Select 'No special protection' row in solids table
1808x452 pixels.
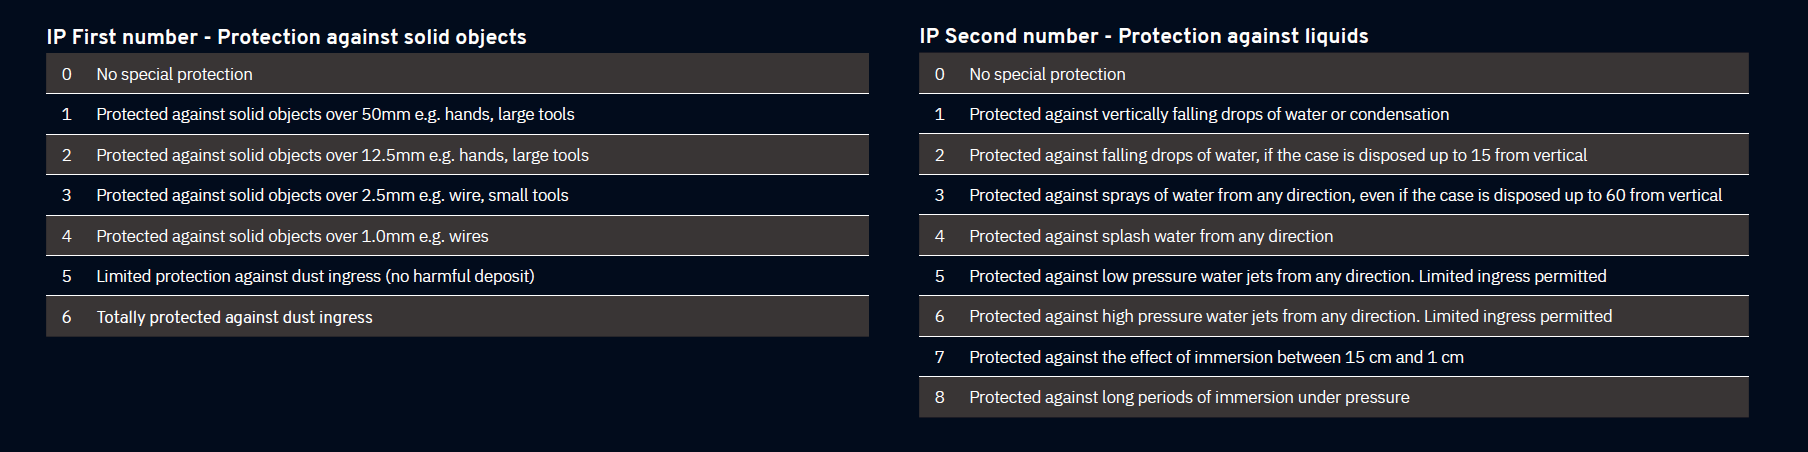(x=174, y=74)
